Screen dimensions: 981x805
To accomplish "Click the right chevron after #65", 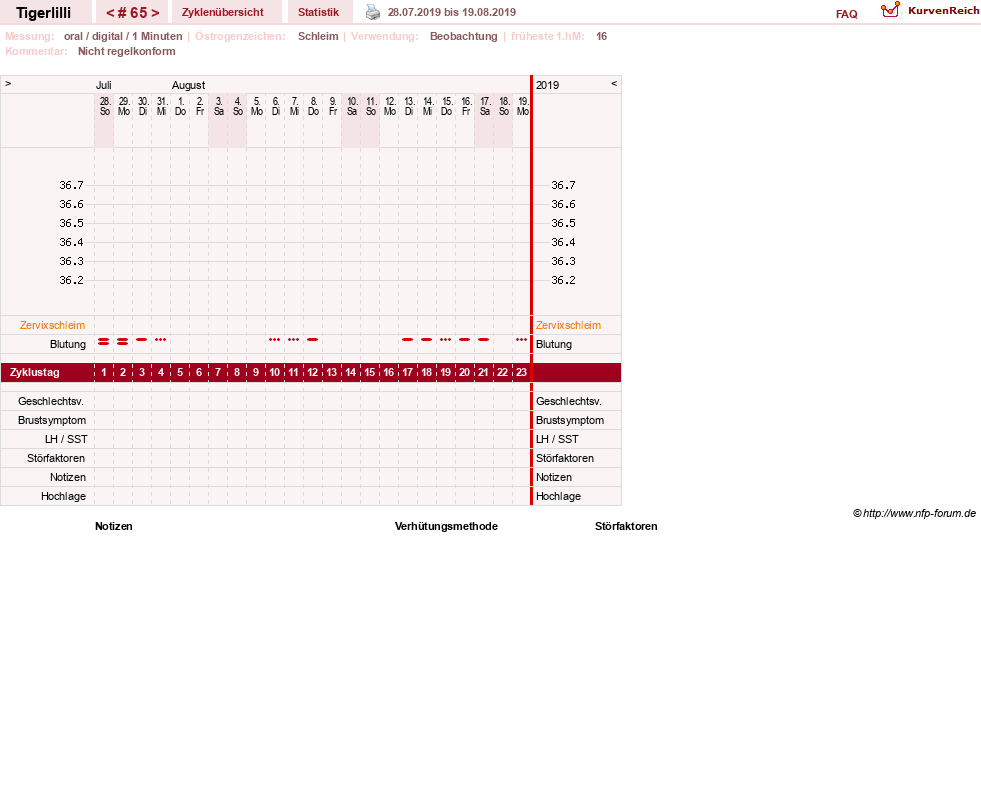I will coord(155,13).
